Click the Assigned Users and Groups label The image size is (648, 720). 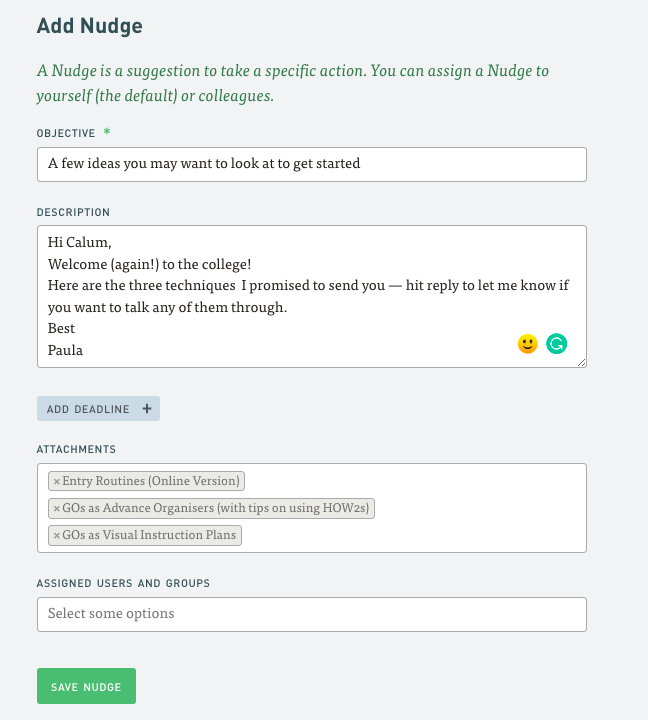tap(123, 583)
